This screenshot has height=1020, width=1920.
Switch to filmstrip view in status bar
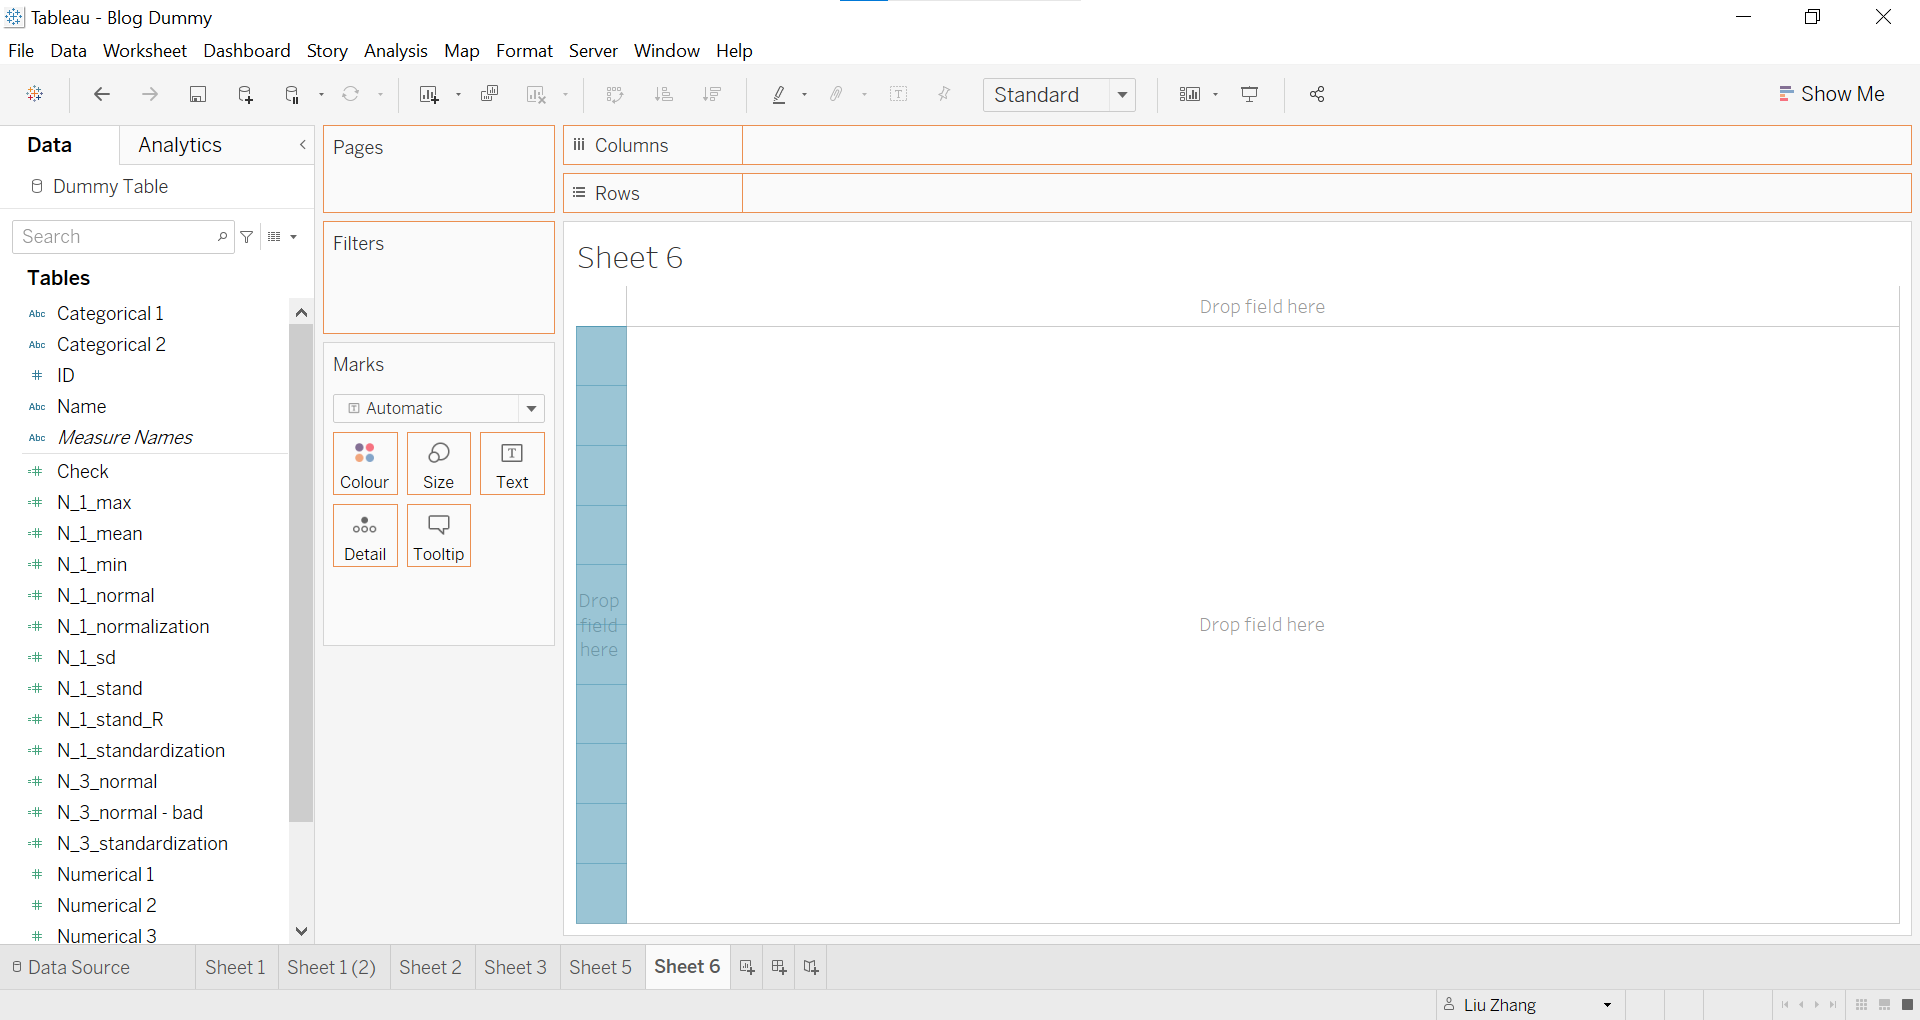[1884, 1005]
